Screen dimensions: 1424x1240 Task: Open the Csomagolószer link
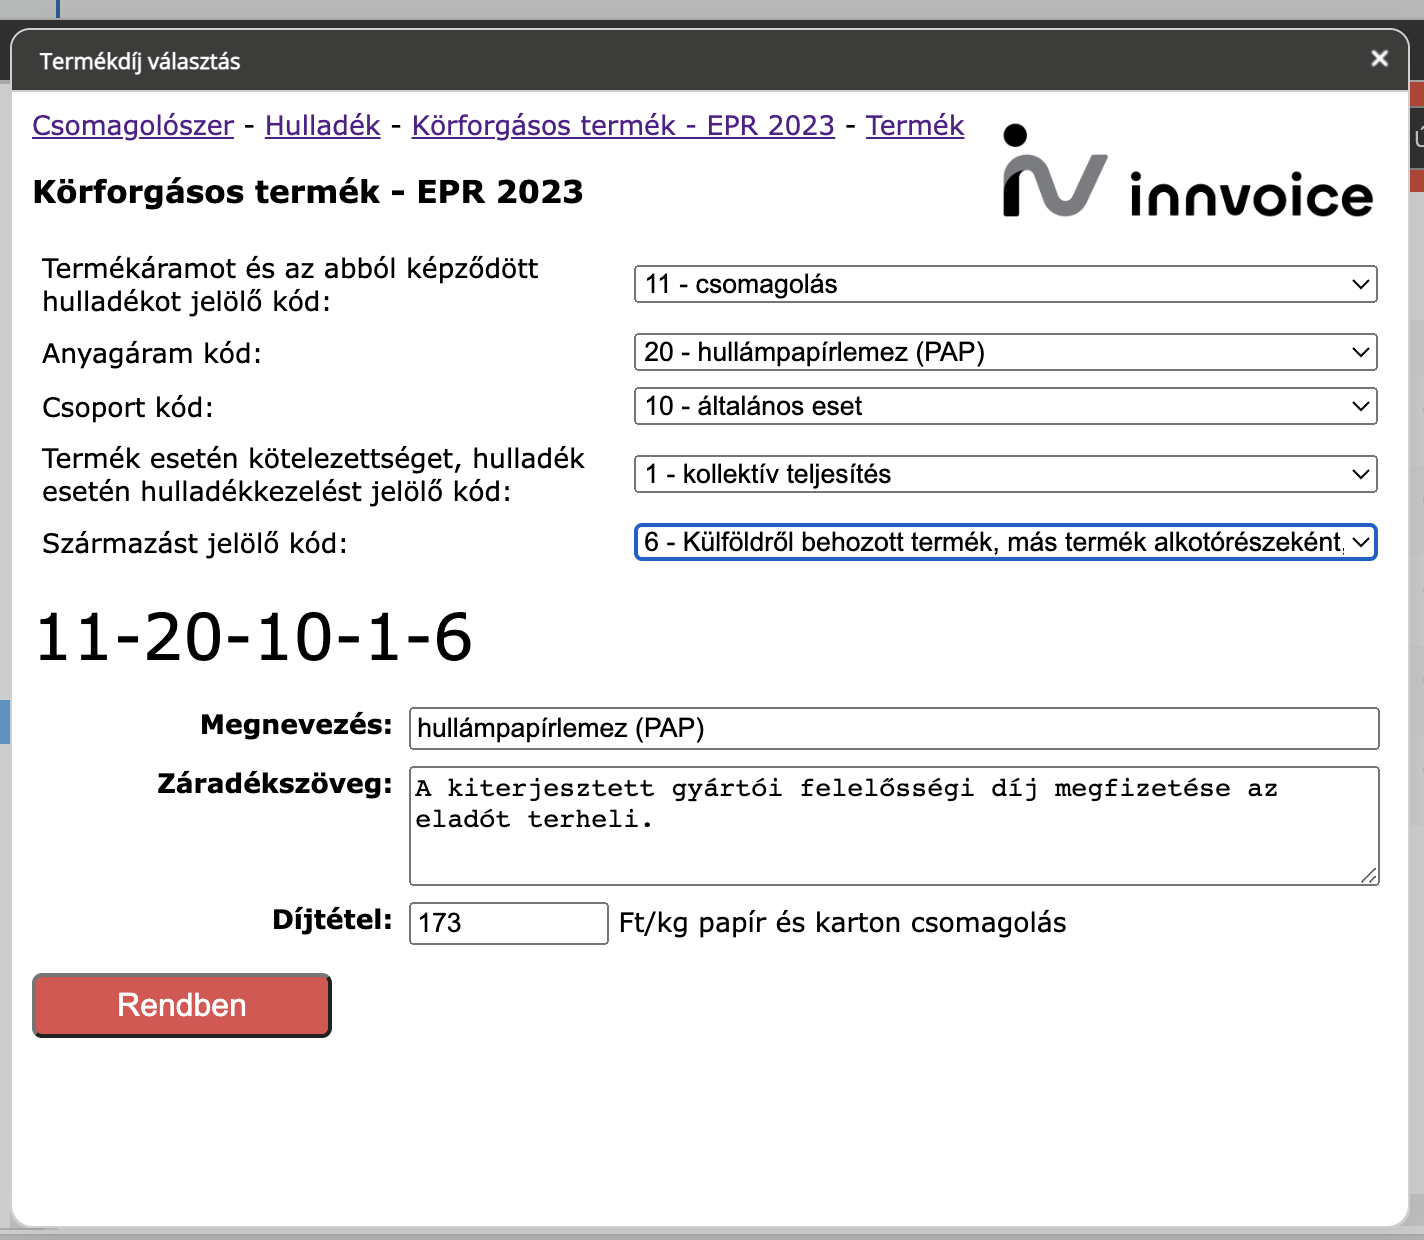click(133, 126)
